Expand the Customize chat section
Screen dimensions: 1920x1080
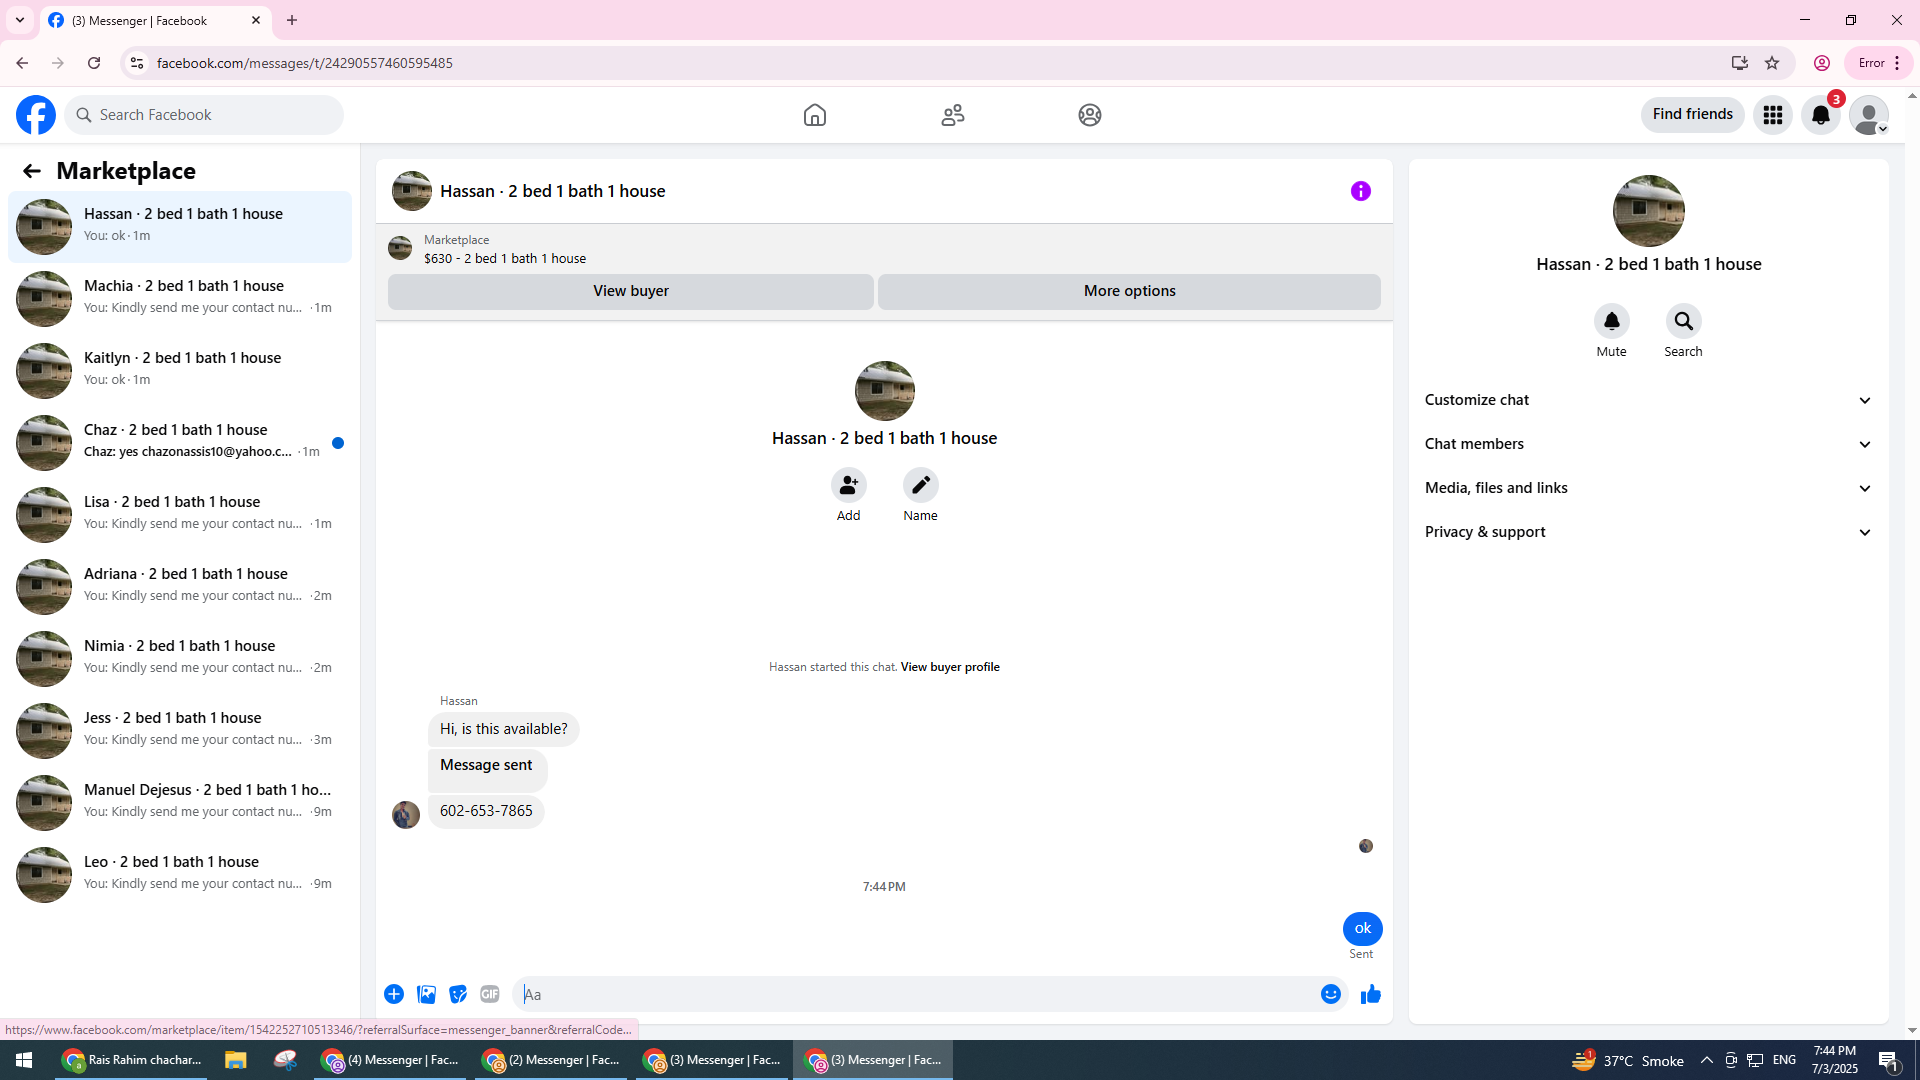(1647, 400)
